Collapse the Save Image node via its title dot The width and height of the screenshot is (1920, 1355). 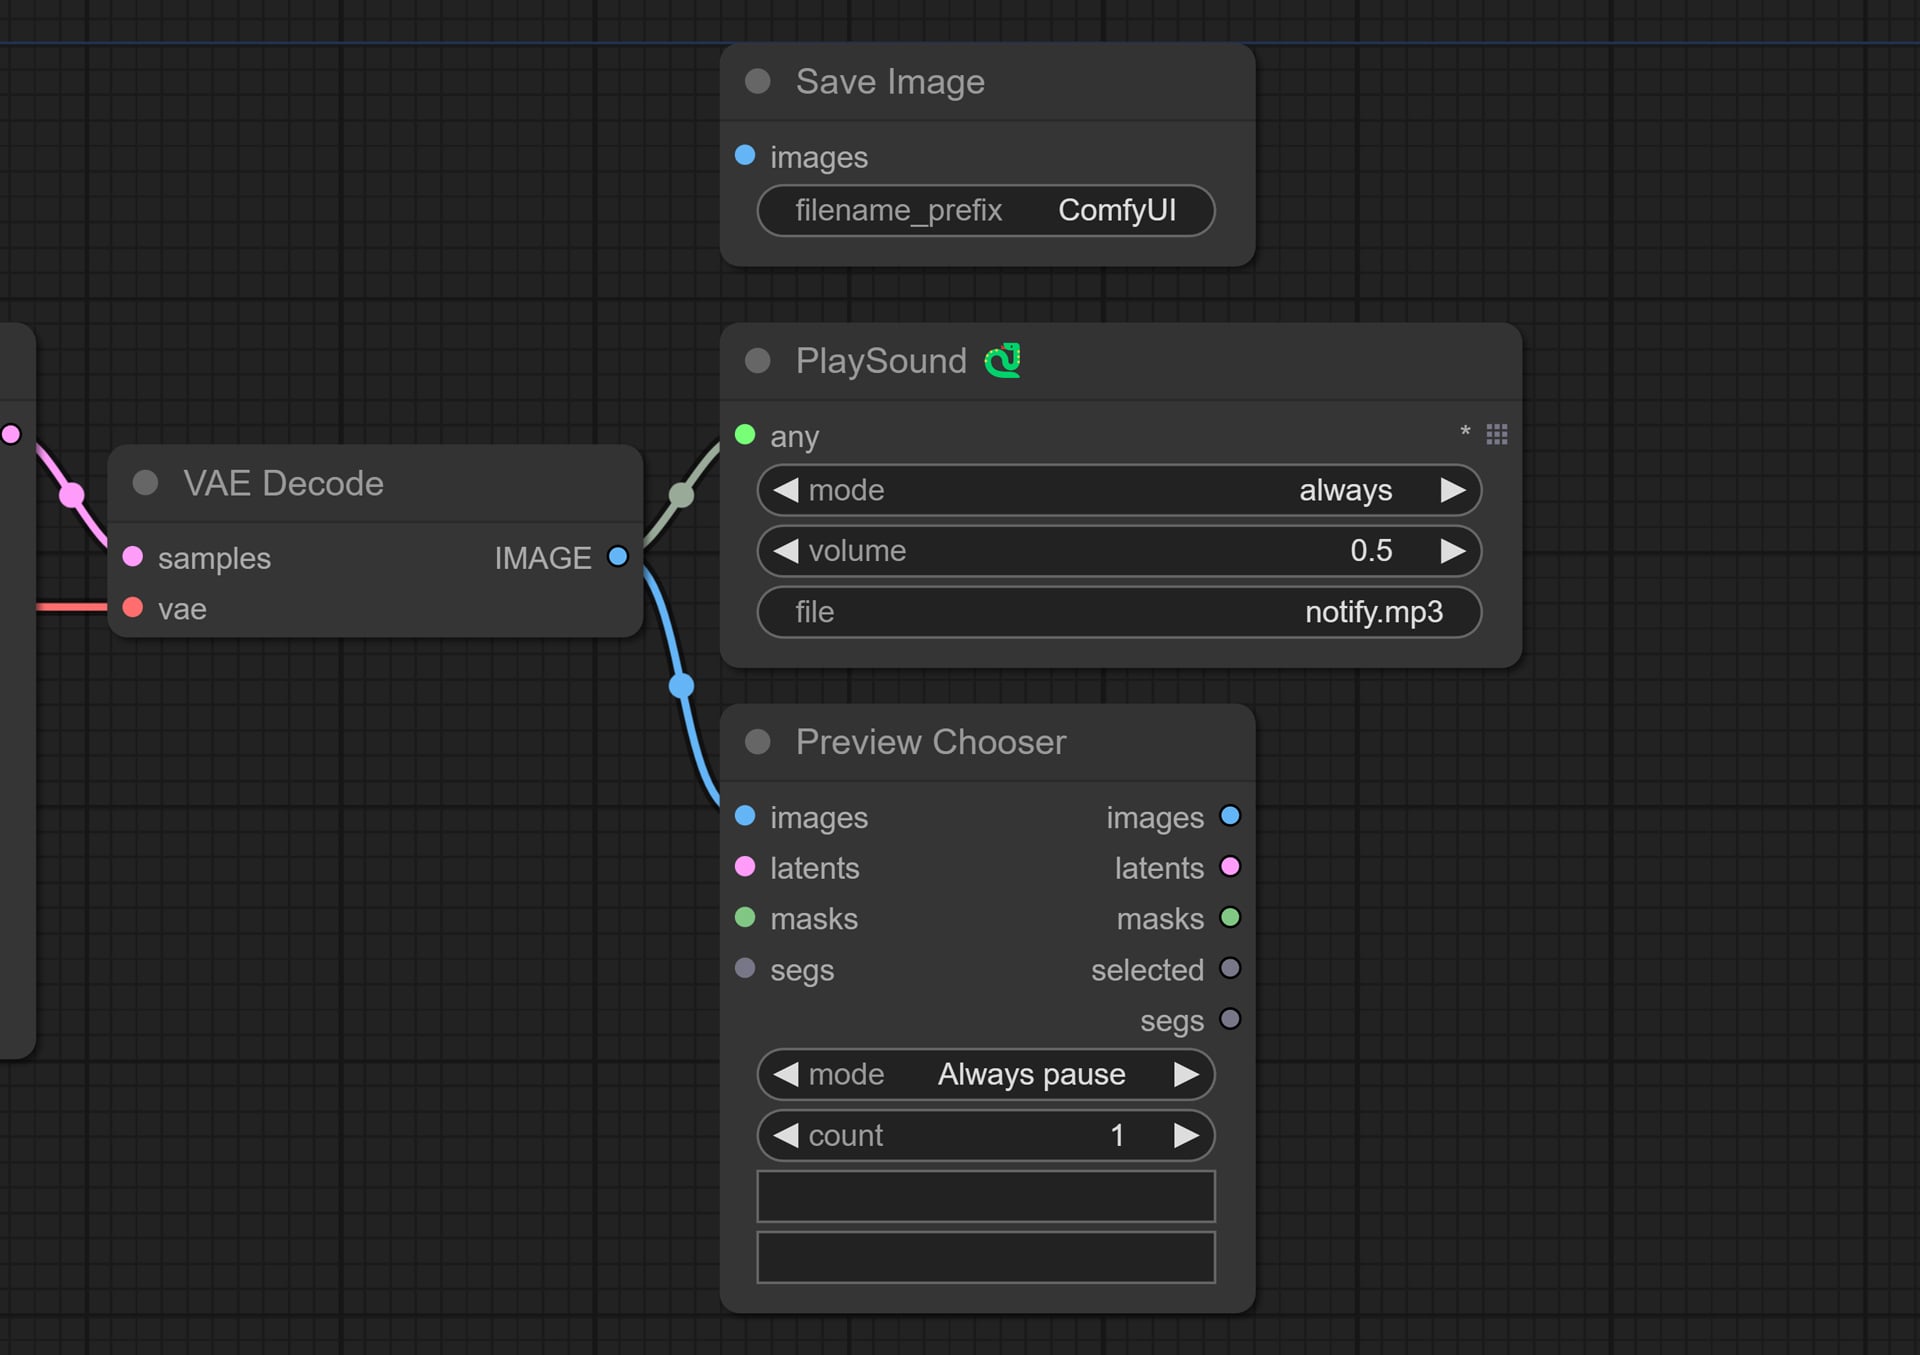click(758, 81)
